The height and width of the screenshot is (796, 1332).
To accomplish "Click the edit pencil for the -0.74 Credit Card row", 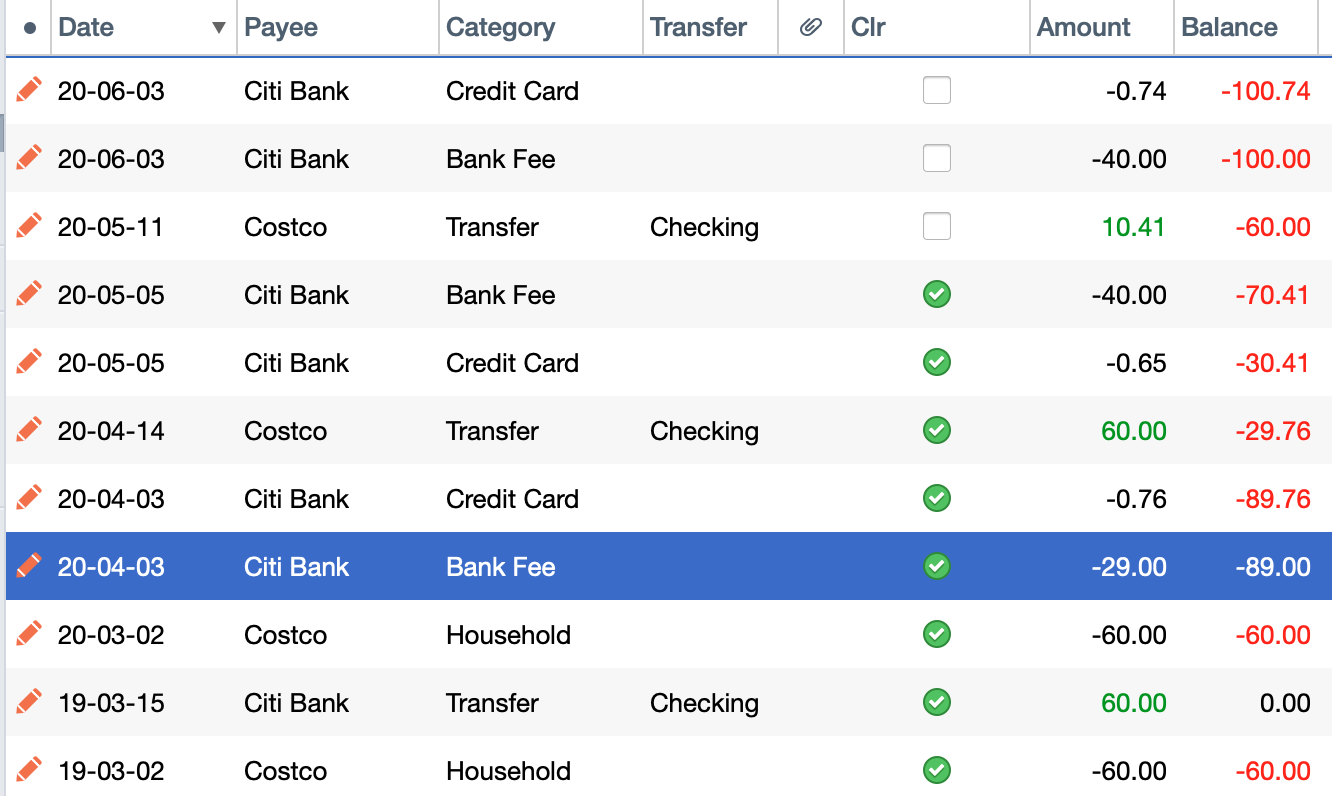I will [x=29, y=91].
